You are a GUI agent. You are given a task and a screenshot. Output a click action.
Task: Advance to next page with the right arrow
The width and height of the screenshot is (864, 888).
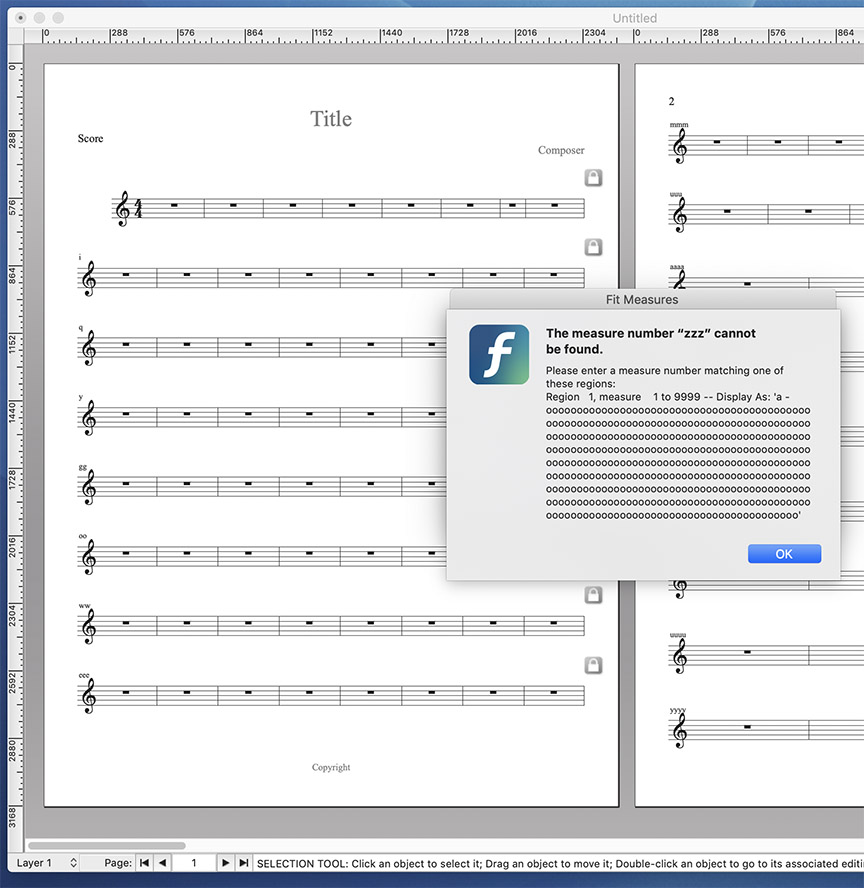pyautogui.click(x=225, y=862)
